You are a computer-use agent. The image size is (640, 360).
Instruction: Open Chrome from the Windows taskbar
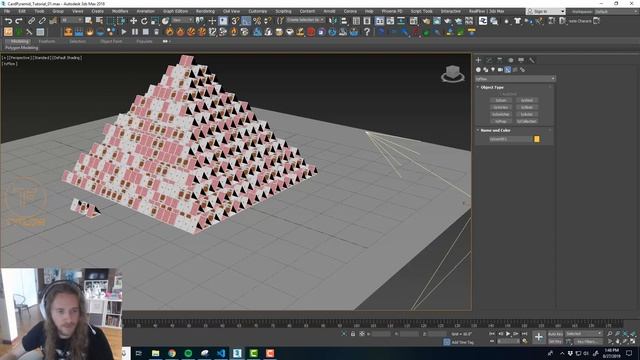click(172, 353)
